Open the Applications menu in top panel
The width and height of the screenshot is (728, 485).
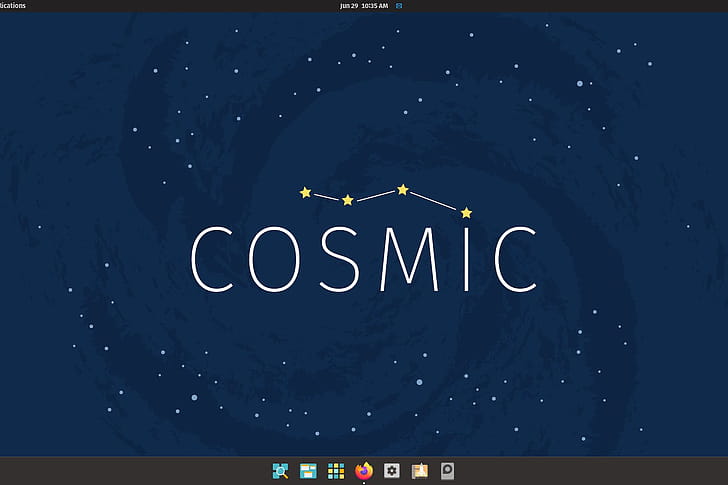[x=13, y=5]
